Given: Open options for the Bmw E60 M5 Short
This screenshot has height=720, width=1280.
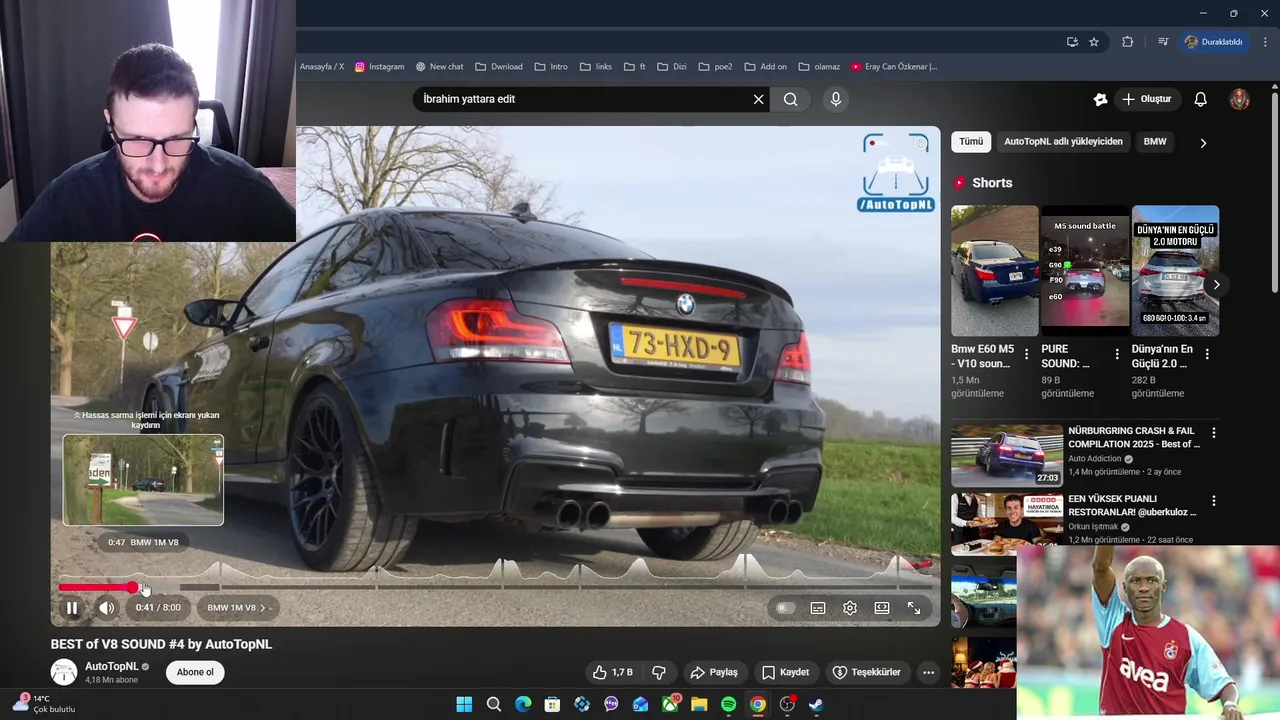Looking at the screenshot, I should [x=1026, y=355].
